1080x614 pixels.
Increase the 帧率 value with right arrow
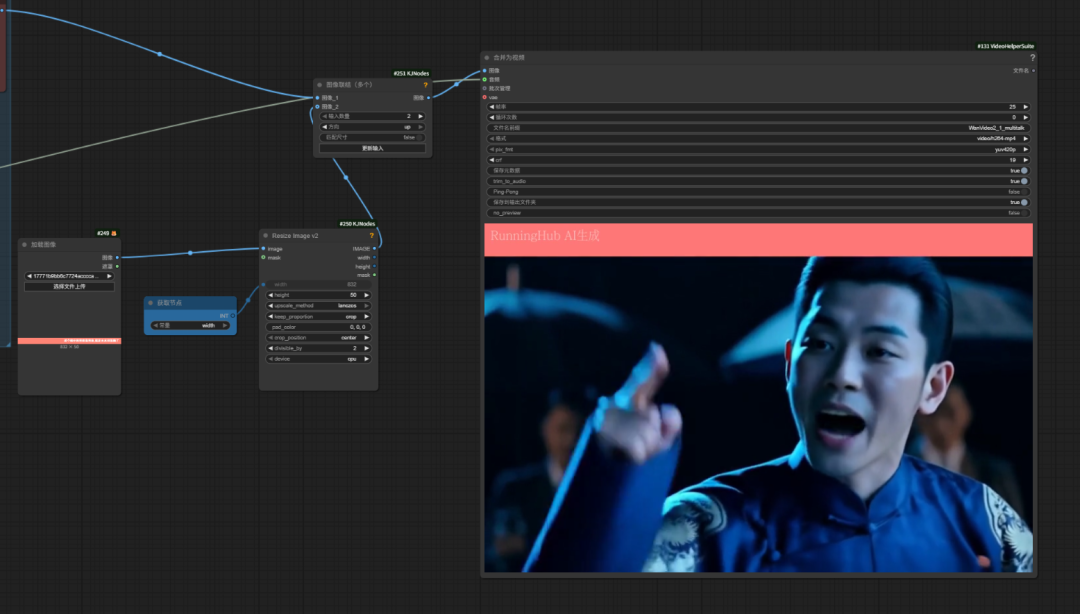1026,107
